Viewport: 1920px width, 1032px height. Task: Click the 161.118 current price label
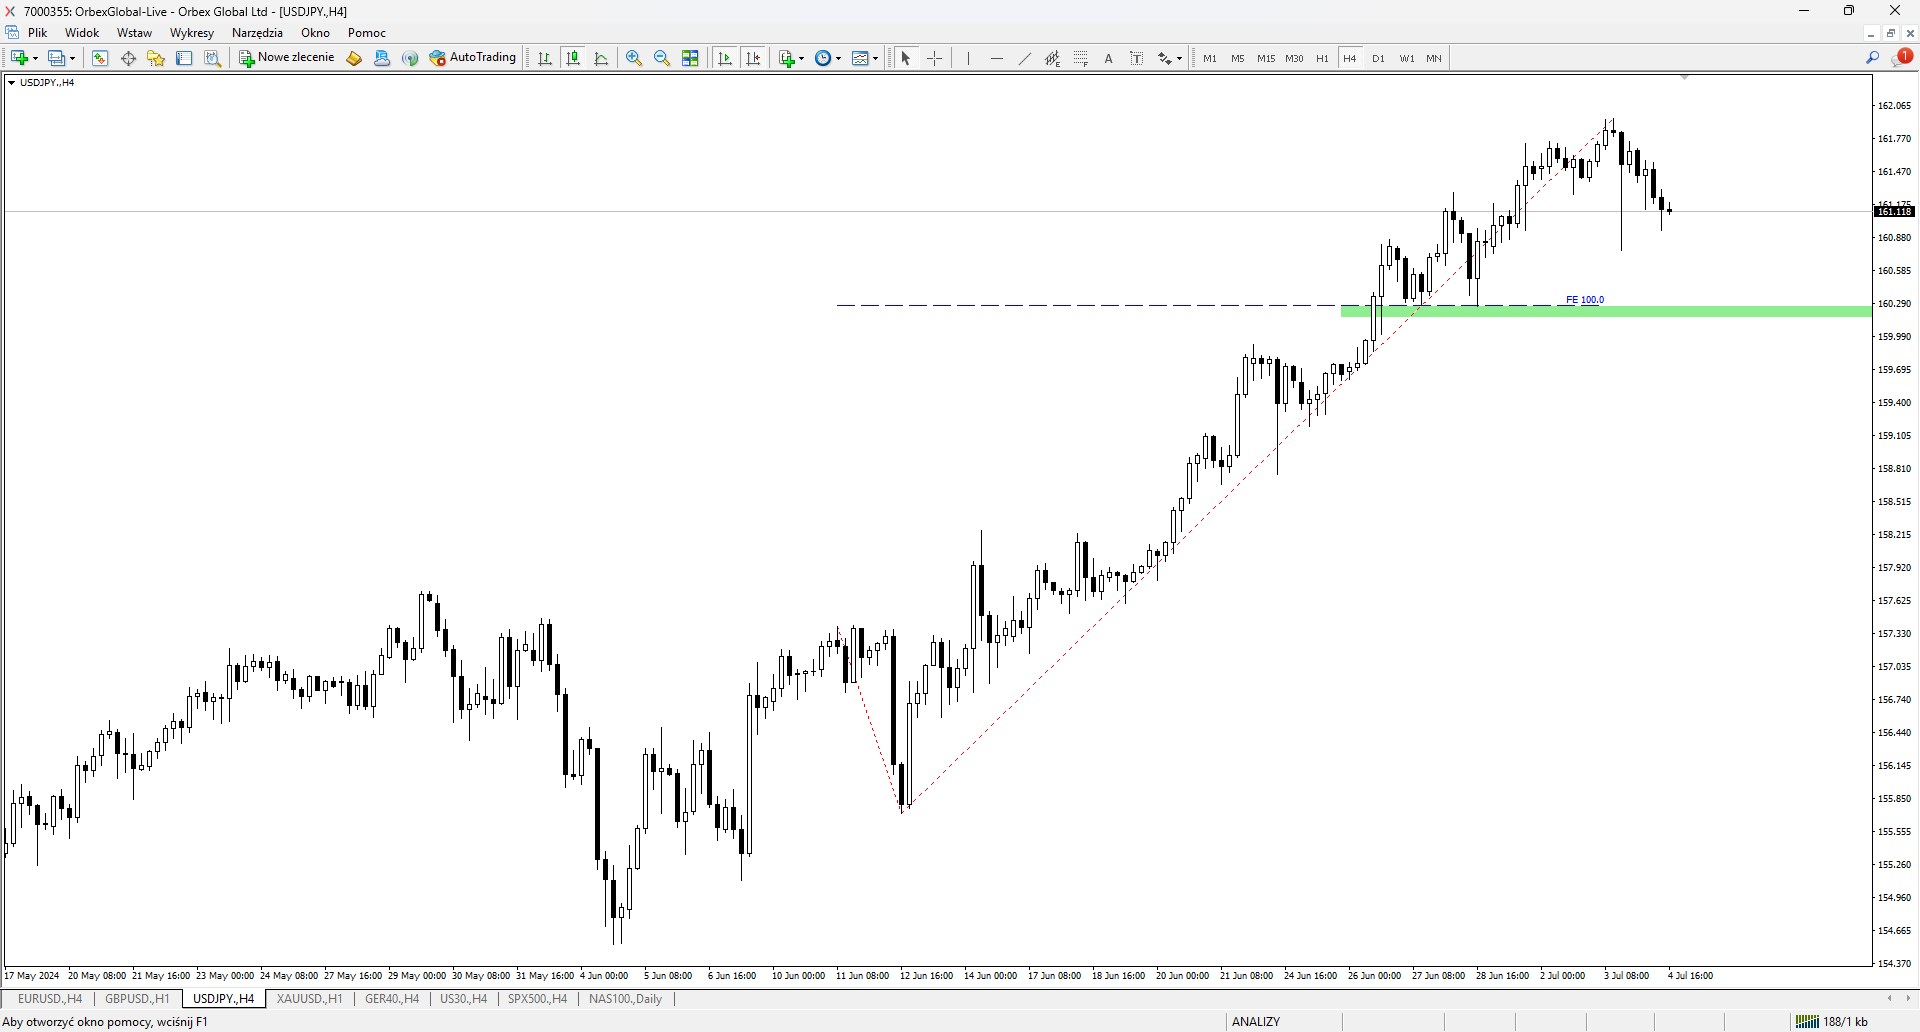[1894, 211]
